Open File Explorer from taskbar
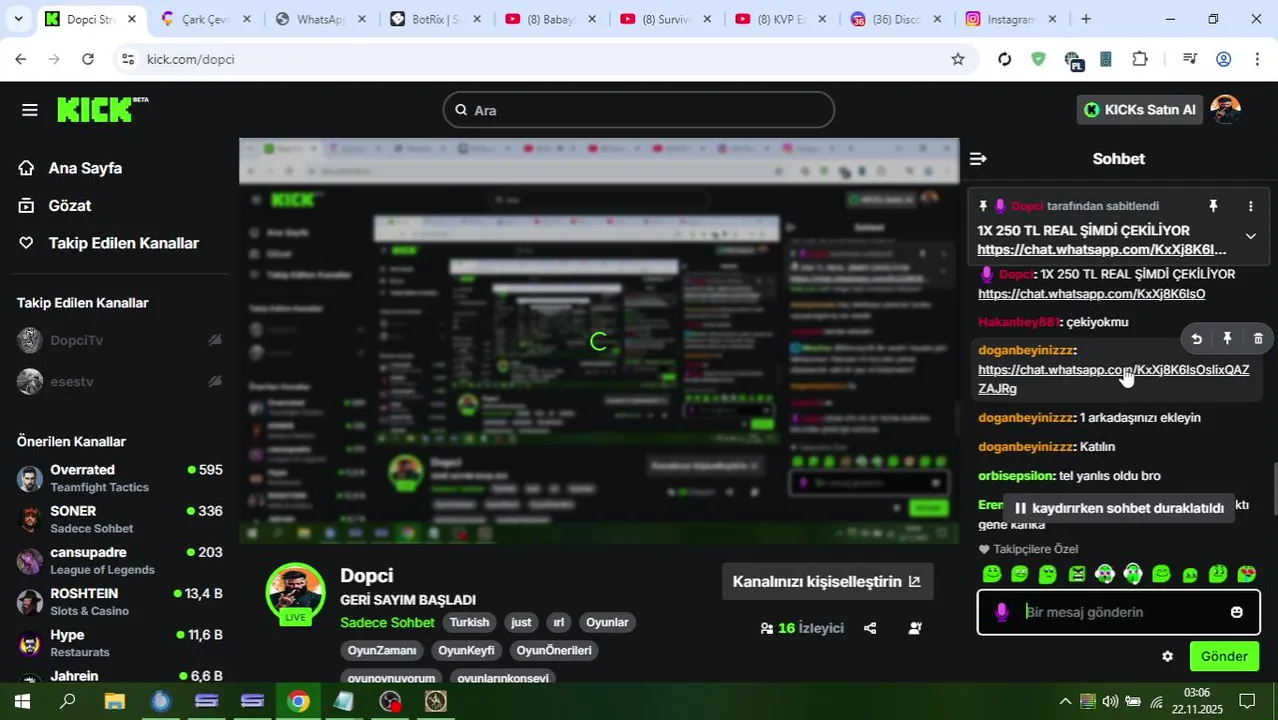The image size is (1278, 720). point(114,701)
